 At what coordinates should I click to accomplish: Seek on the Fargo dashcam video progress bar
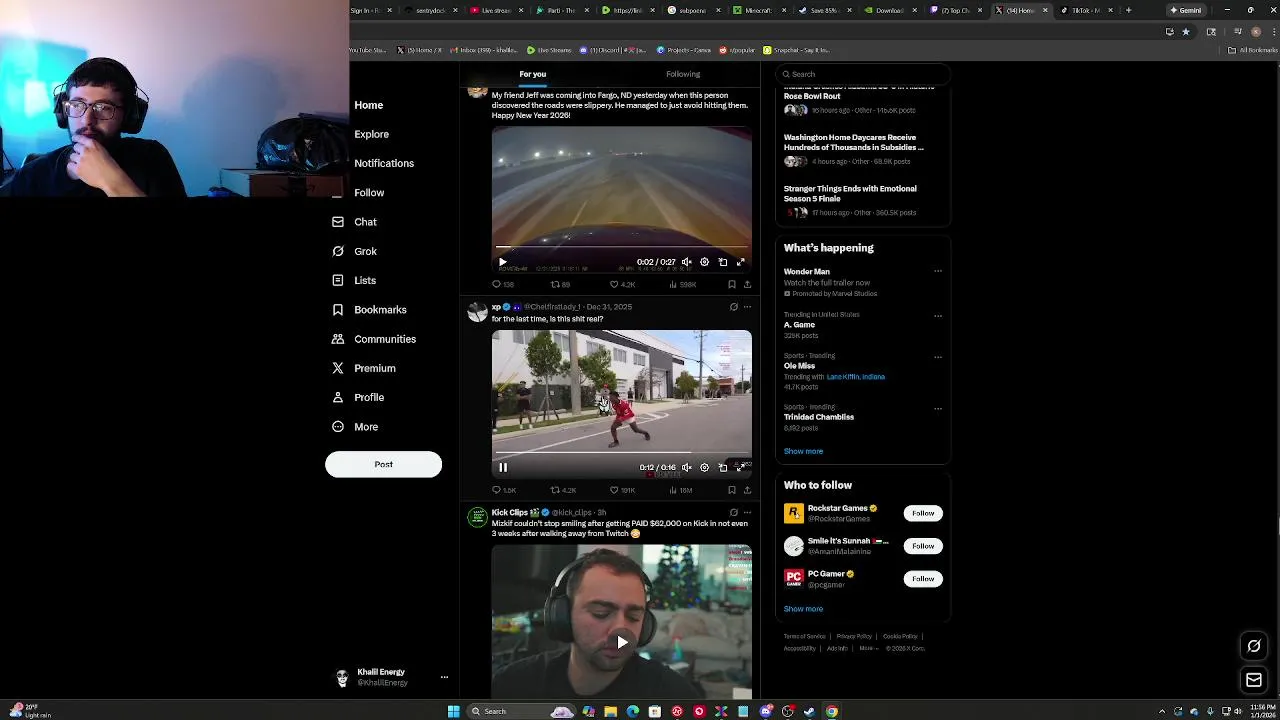621,247
